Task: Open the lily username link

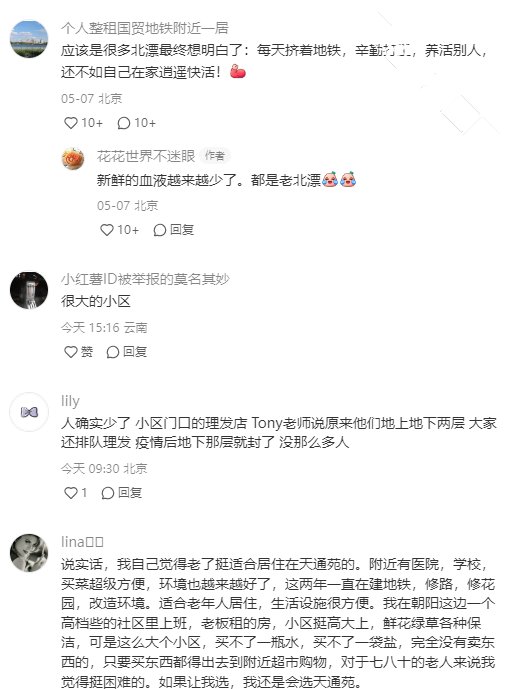Action: coord(70,401)
